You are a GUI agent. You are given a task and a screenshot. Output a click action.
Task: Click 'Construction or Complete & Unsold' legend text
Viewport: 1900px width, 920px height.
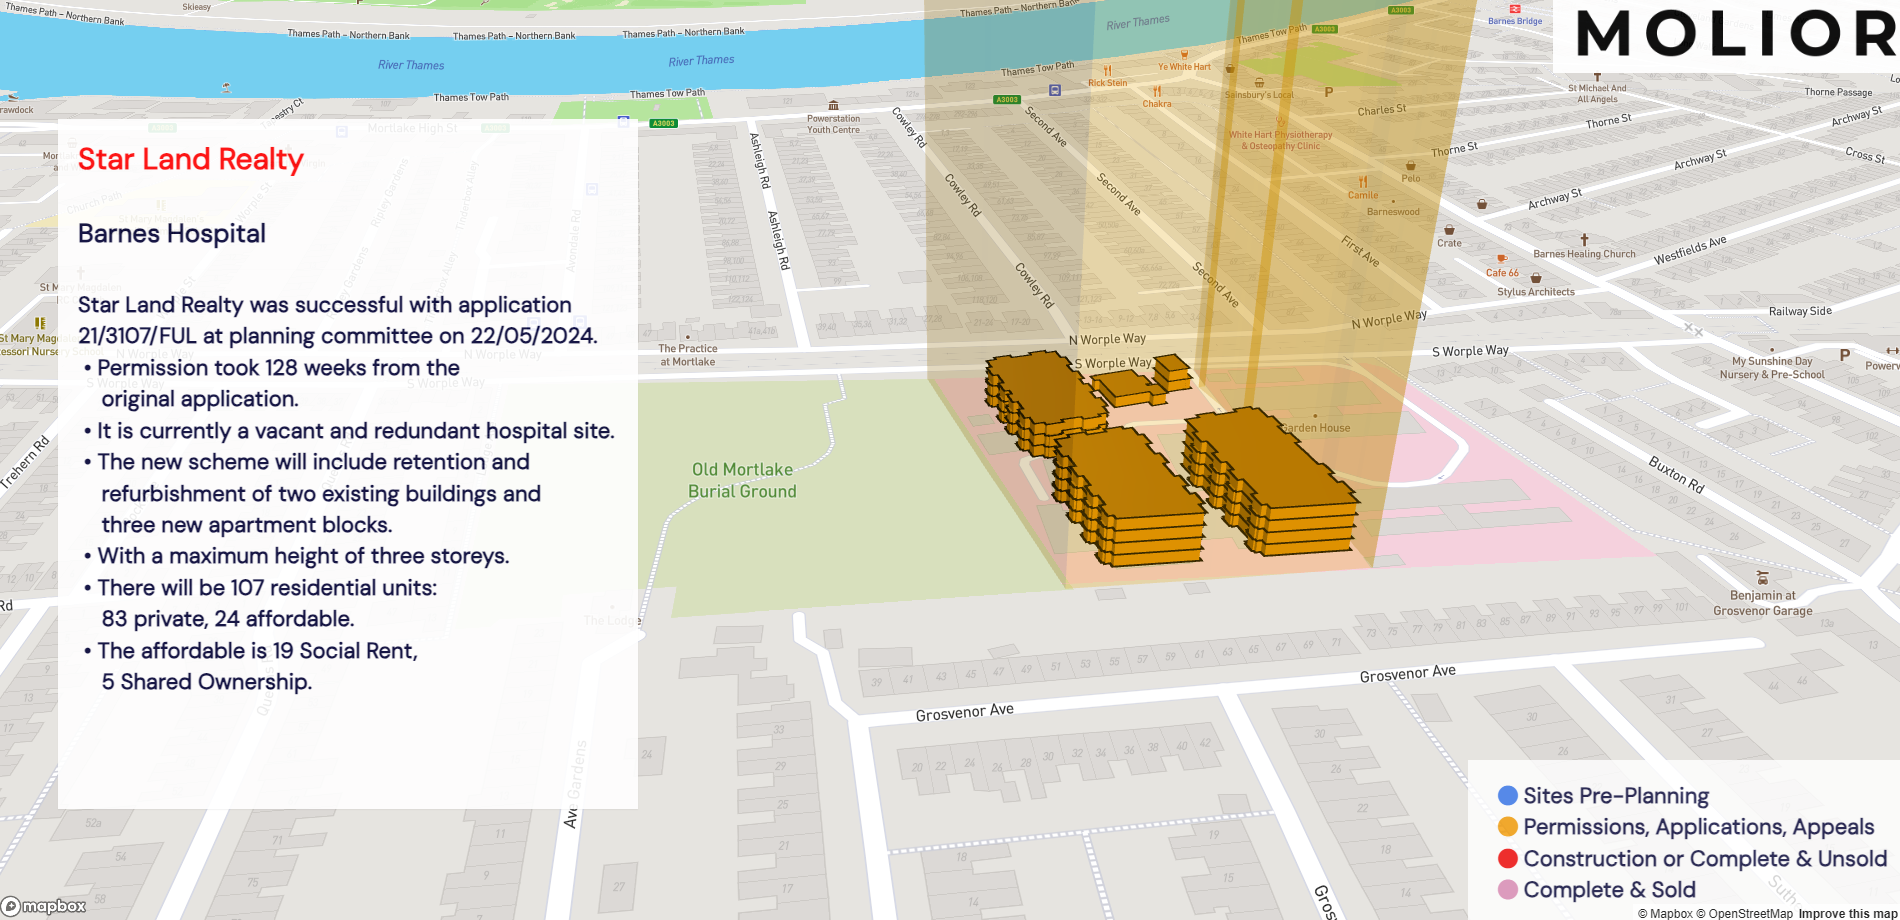[1705, 859]
